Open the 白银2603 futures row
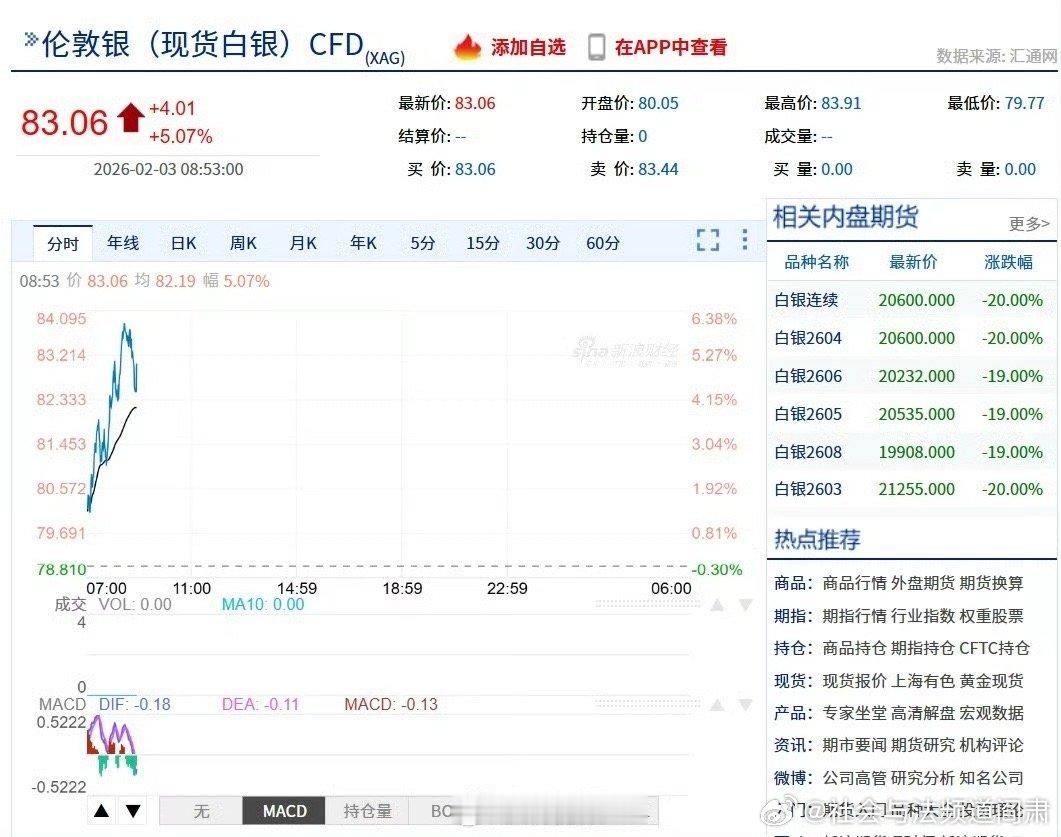Viewport: 1061px width, 837px height. (x=911, y=489)
